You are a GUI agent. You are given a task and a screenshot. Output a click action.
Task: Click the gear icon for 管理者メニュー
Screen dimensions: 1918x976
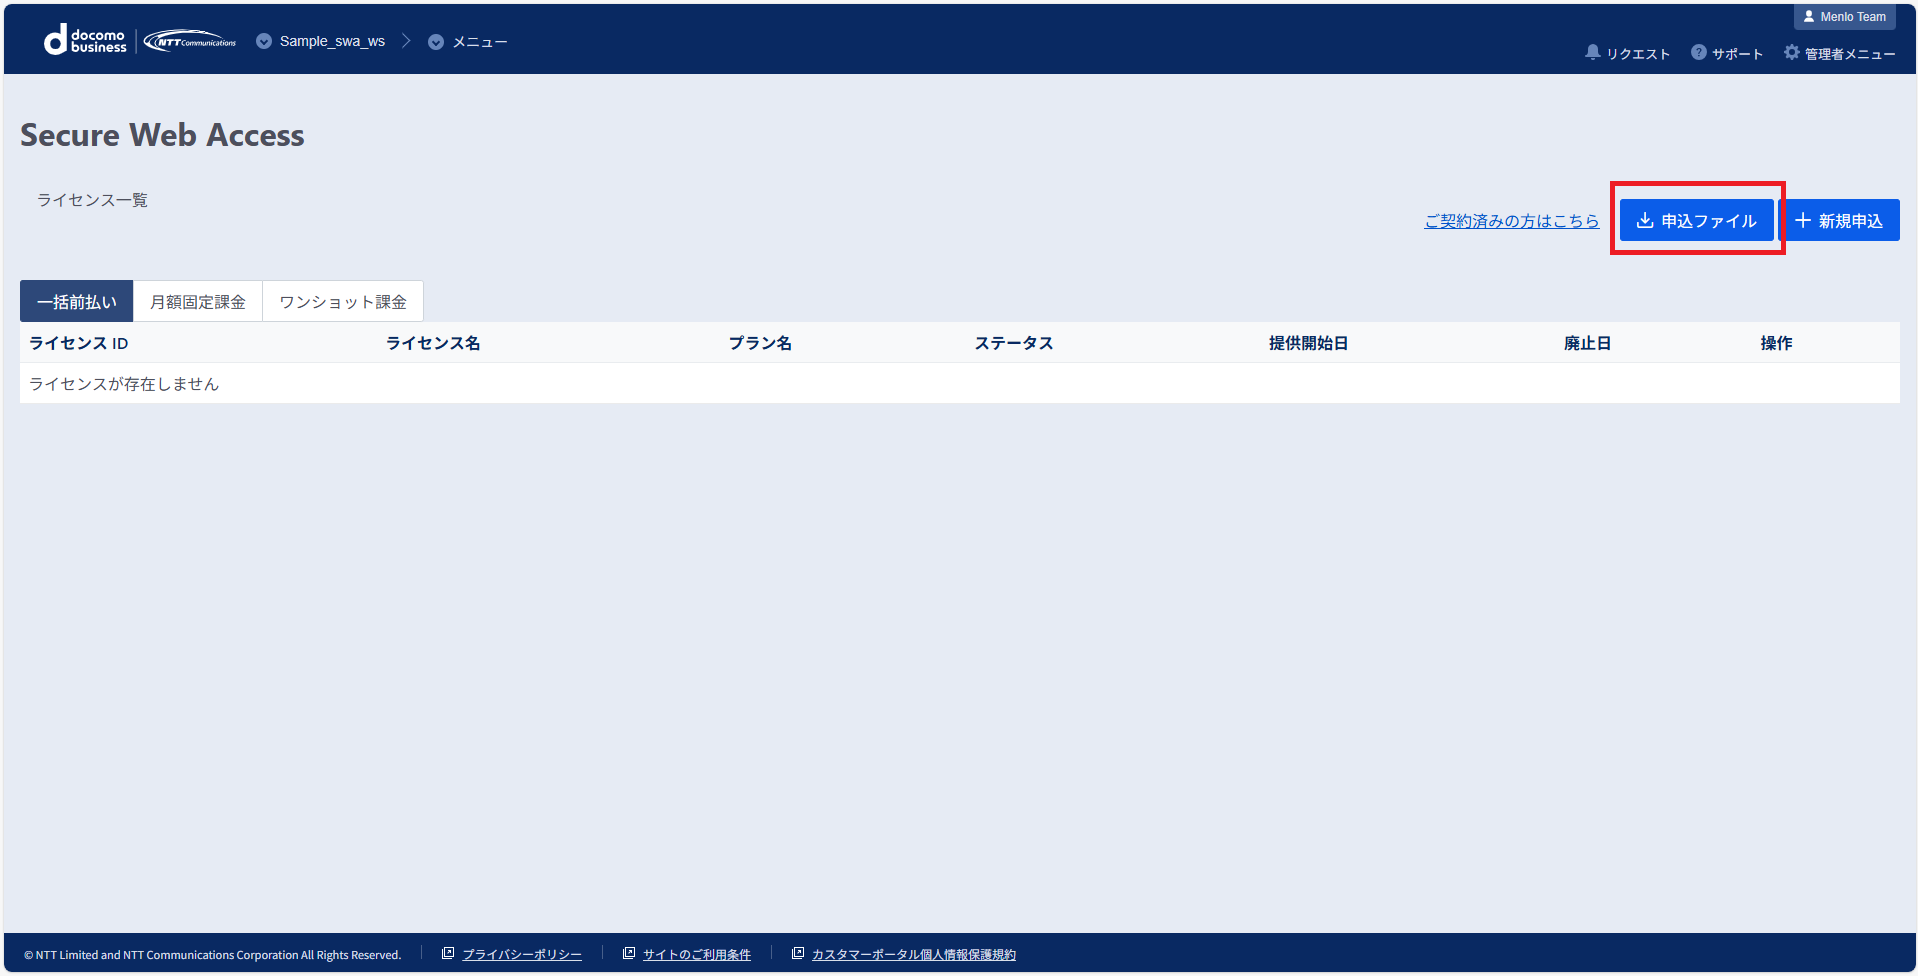coord(1792,52)
